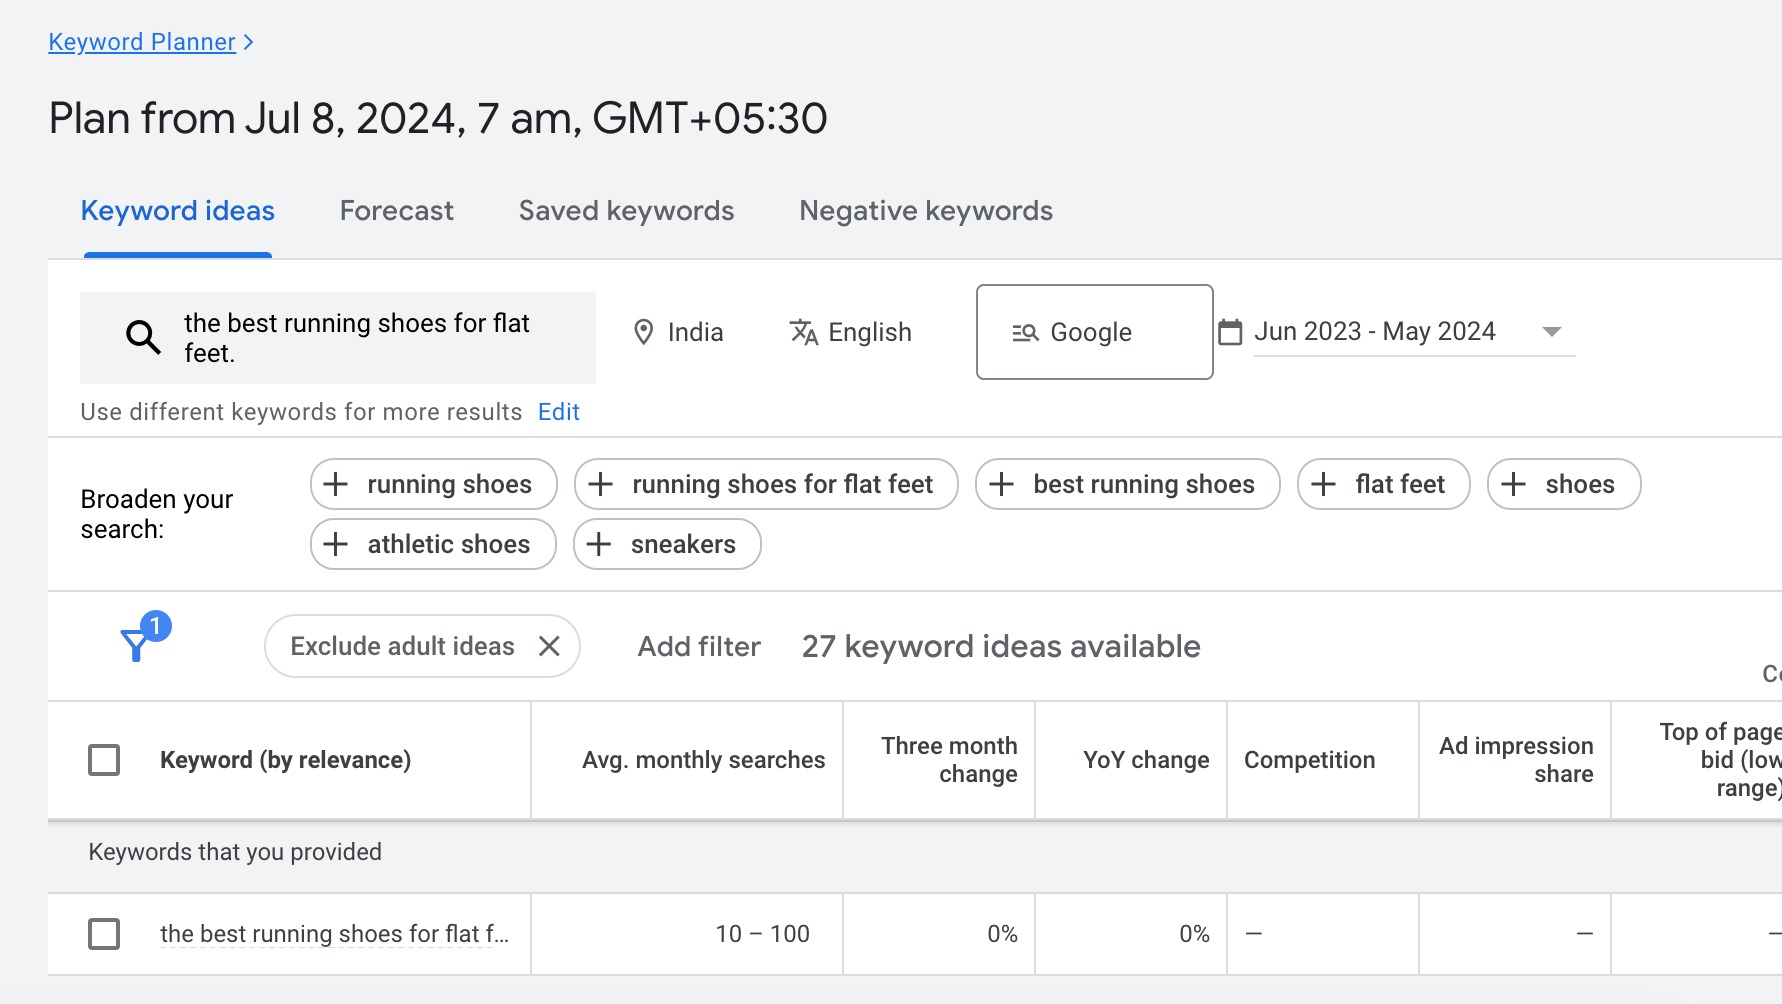
Task: Click Add filter
Action: (x=699, y=646)
